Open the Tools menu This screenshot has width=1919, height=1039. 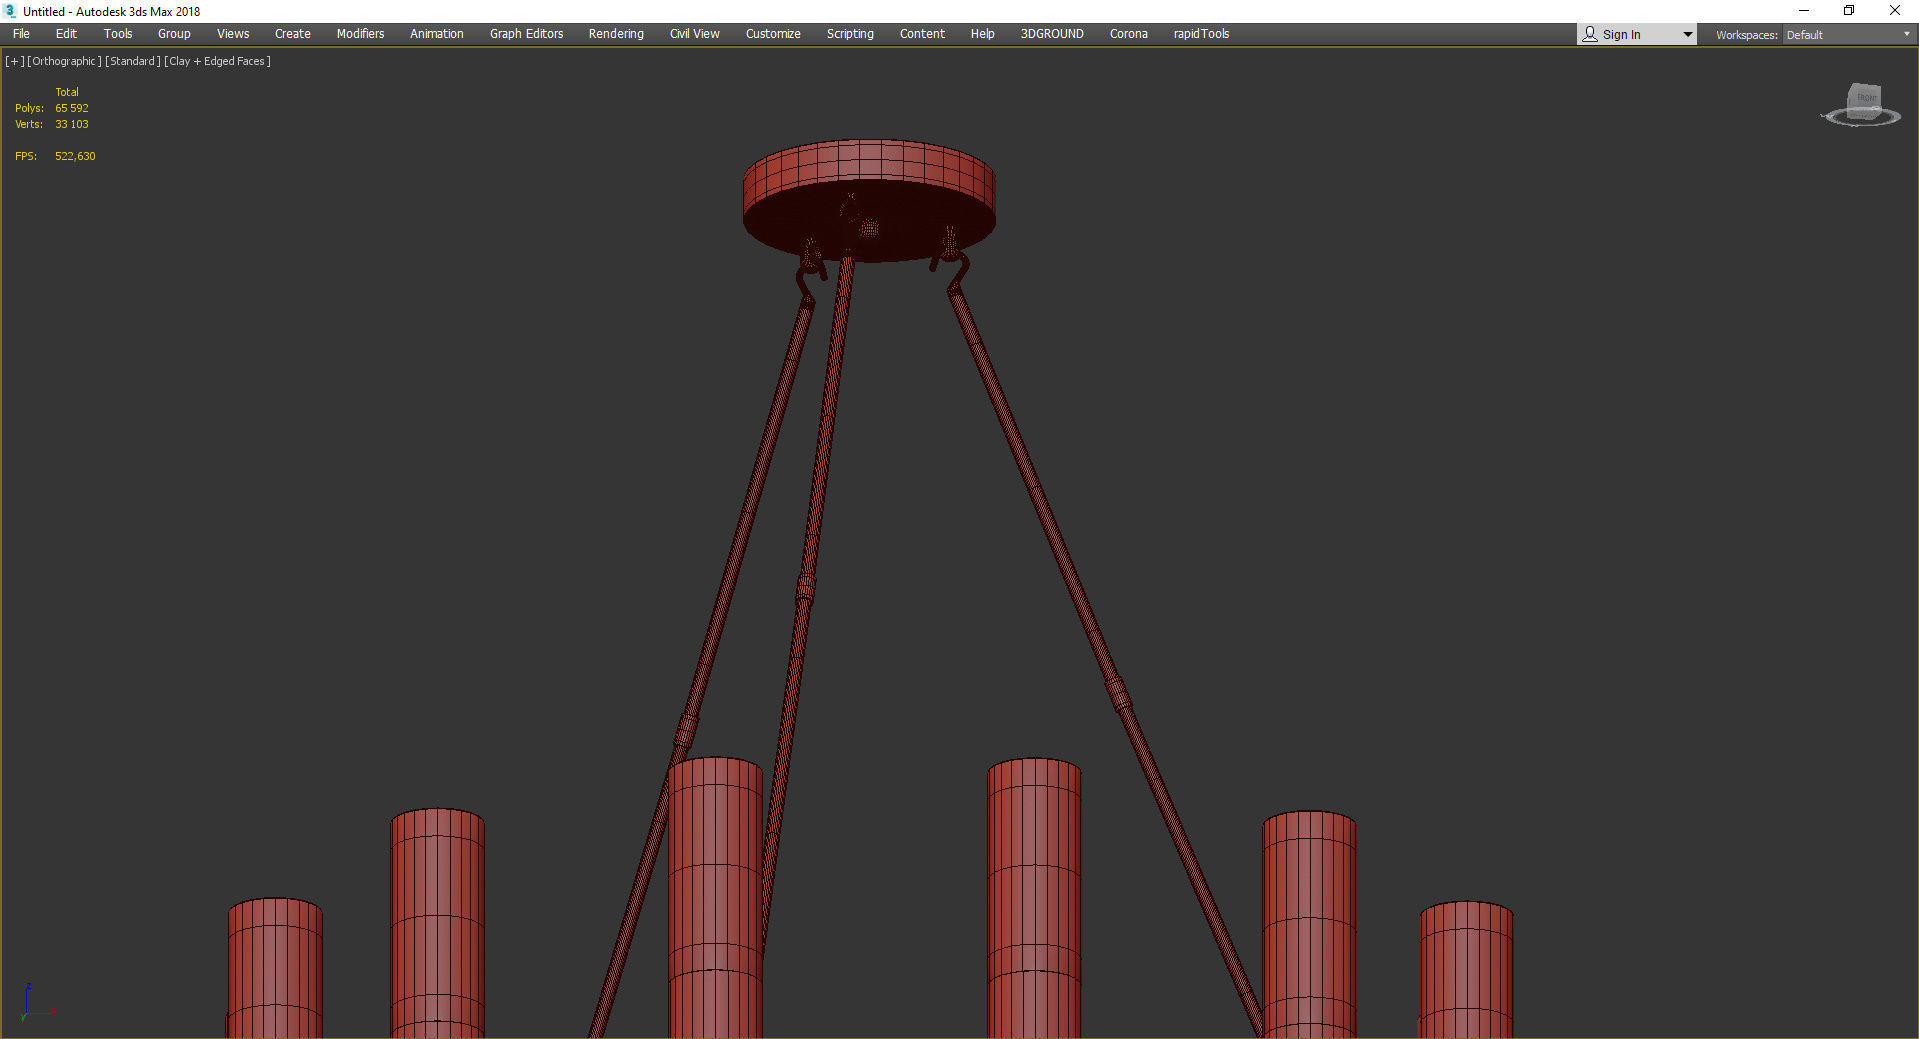tap(118, 34)
